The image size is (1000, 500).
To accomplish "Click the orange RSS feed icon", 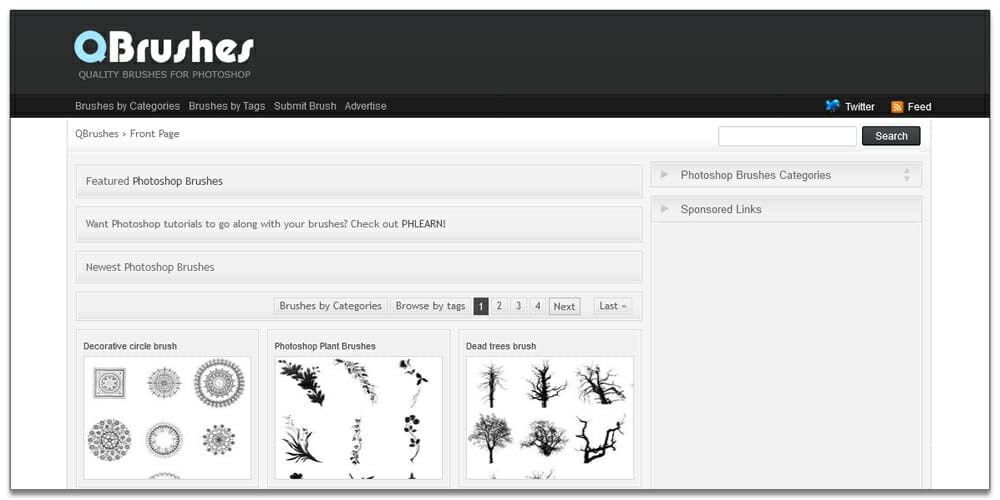I will click(897, 107).
